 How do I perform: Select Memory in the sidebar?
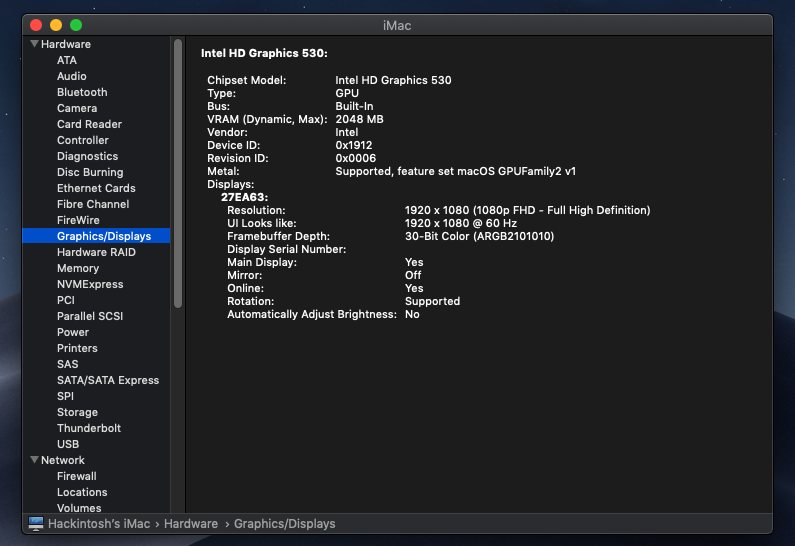78,268
